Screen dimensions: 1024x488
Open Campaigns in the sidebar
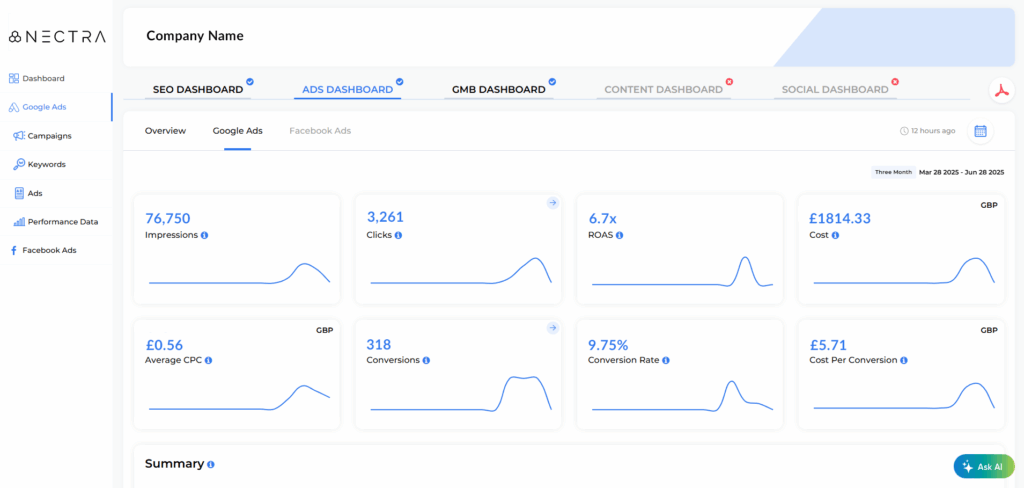click(49, 136)
